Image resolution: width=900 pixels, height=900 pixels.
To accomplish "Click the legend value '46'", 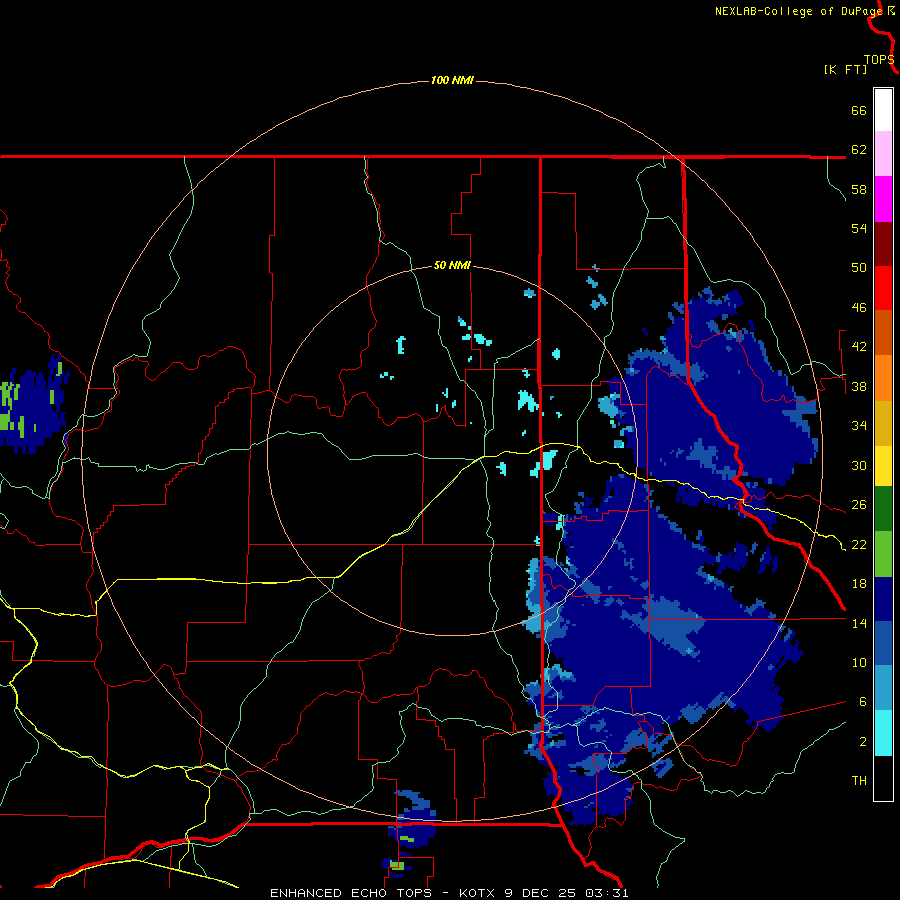I will 859,308.
